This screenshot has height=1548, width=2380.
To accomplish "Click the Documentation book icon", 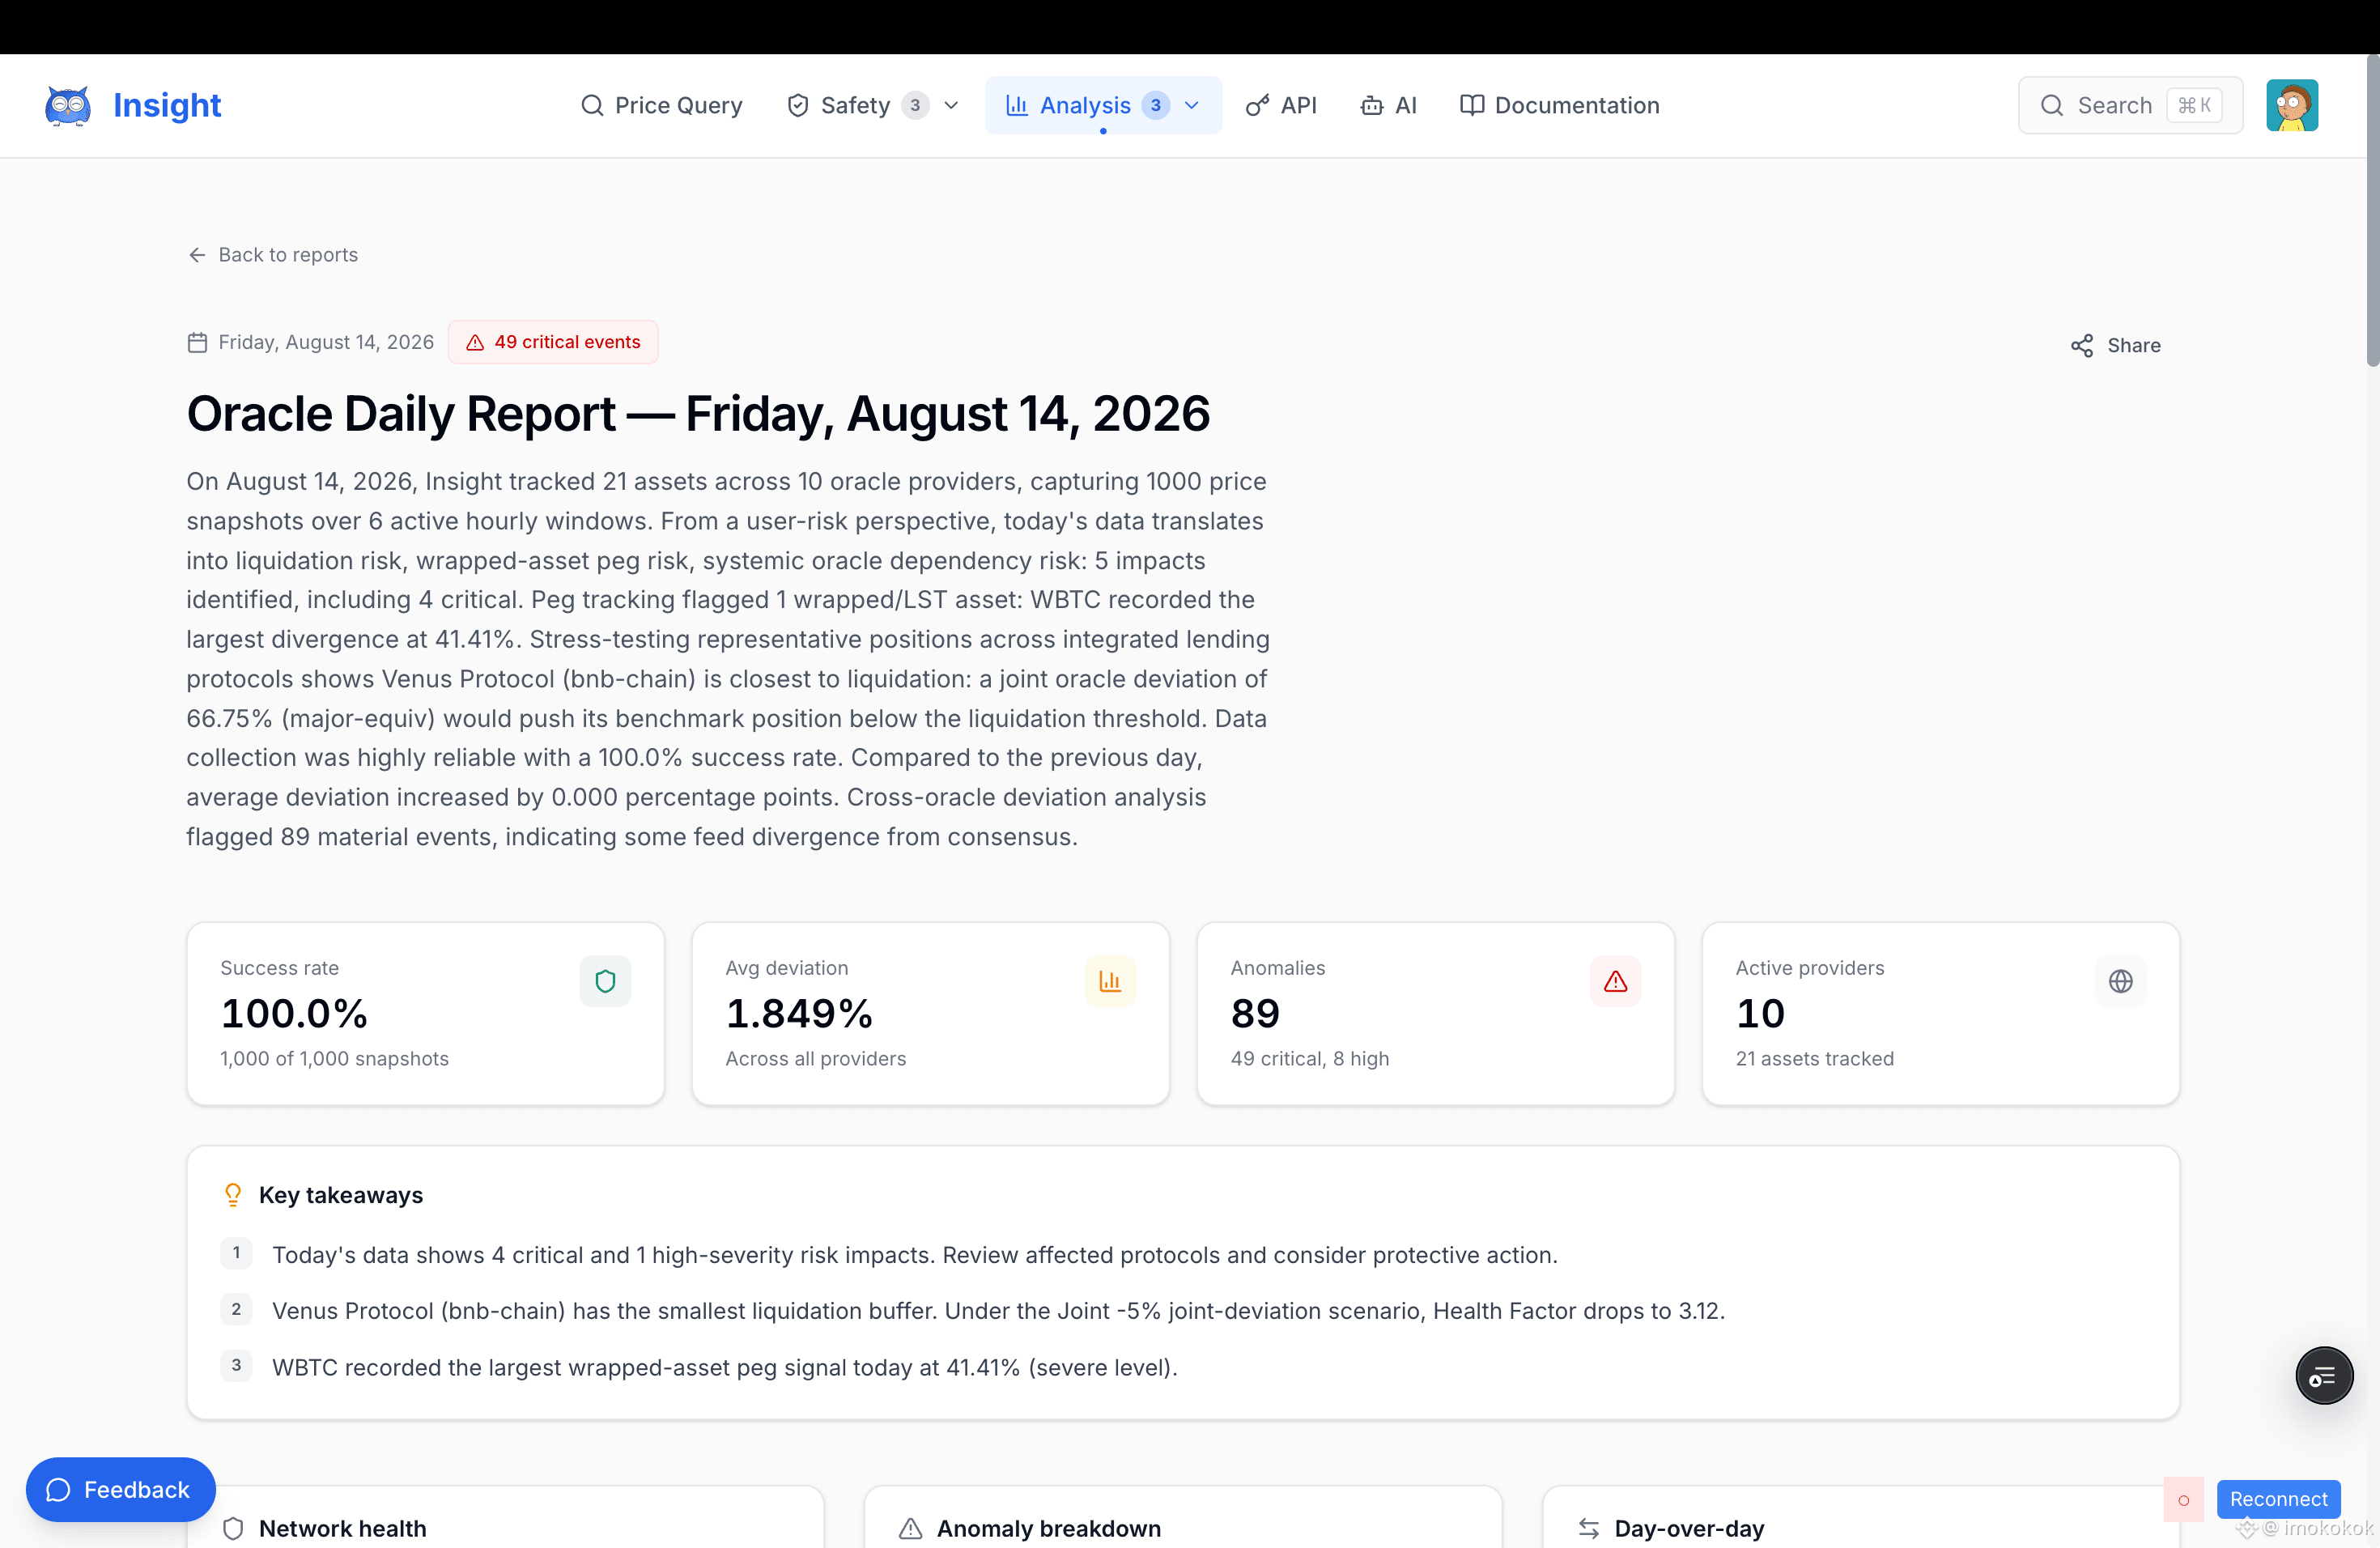I will point(1472,105).
